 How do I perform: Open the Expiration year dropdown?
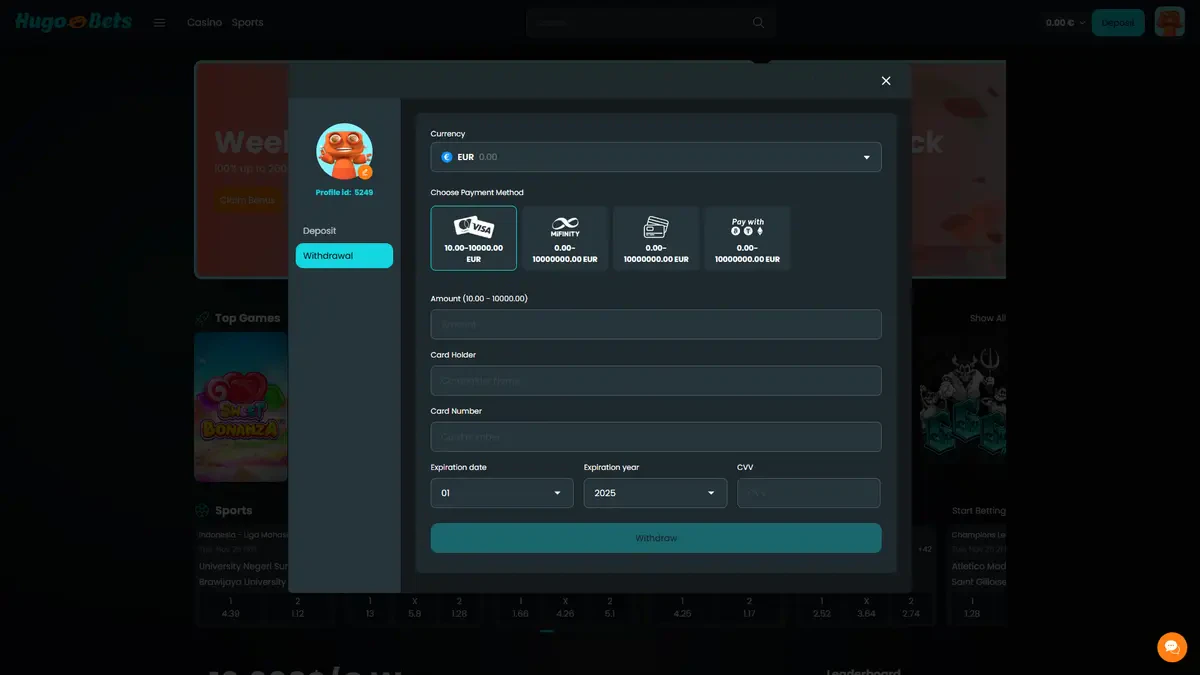[x=655, y=493]
